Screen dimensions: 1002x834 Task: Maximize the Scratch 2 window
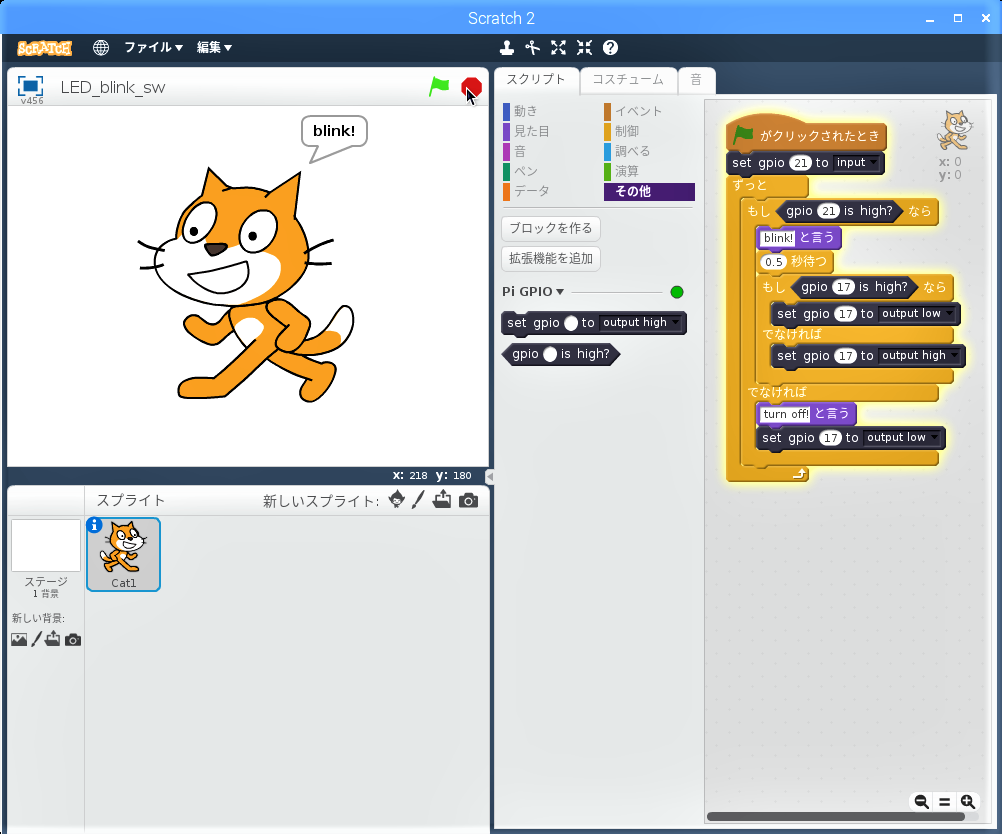tap(958, 18)
